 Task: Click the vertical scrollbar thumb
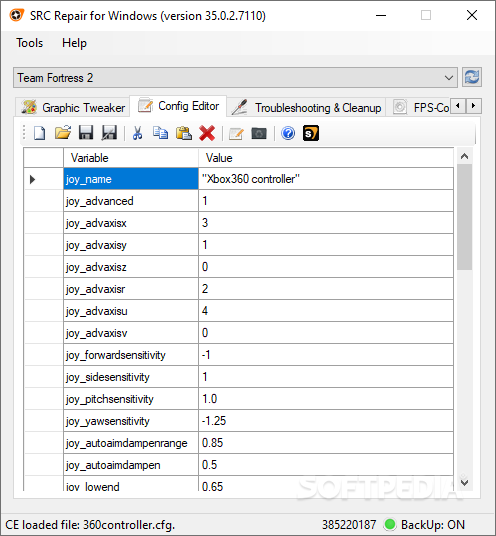tap(464, 217)
